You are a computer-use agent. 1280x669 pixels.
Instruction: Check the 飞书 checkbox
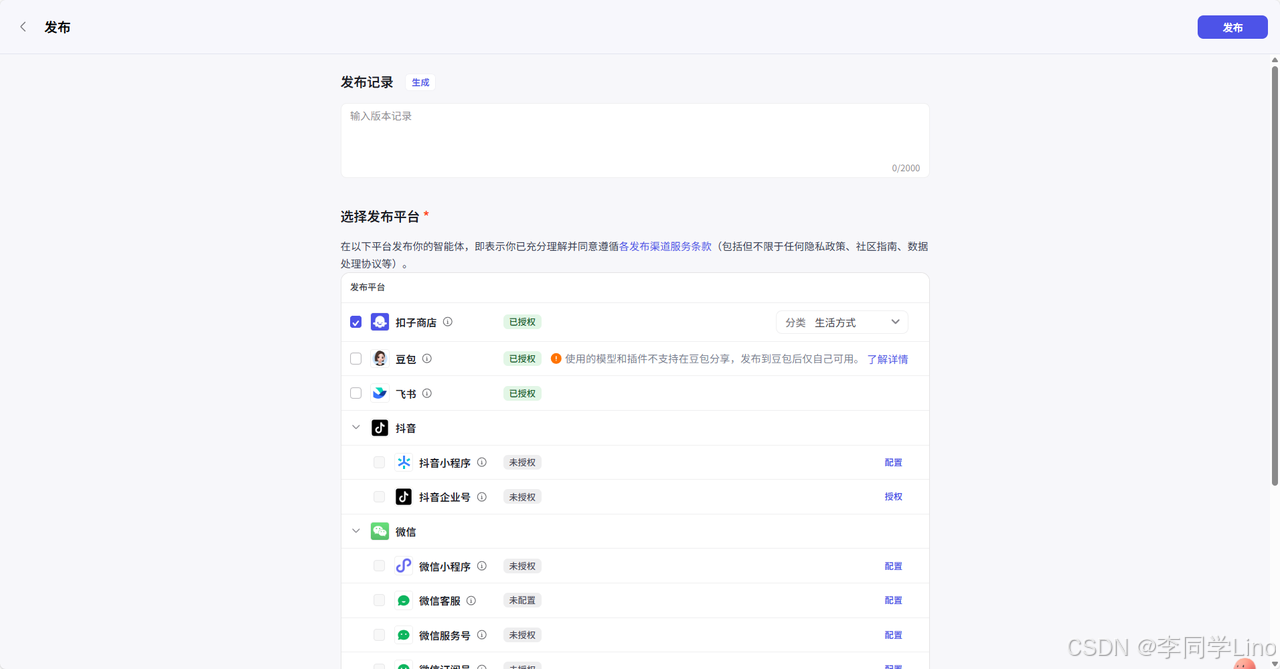[356, 393]
